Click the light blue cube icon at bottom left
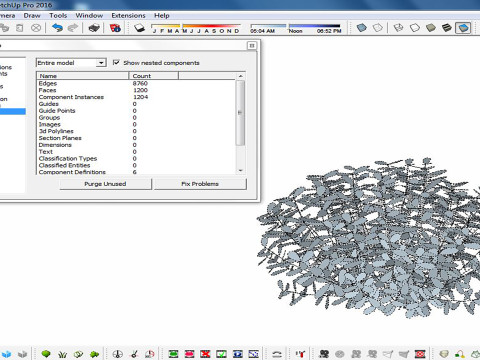This screenshot has height=360, width=480. (x=7, y=354)
